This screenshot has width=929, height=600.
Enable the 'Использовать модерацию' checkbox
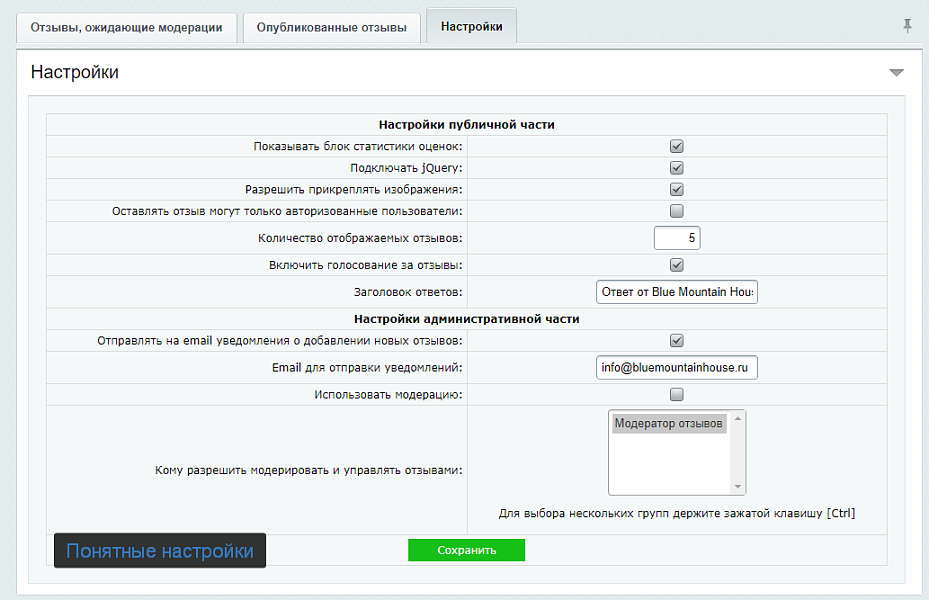coord(677,394)
